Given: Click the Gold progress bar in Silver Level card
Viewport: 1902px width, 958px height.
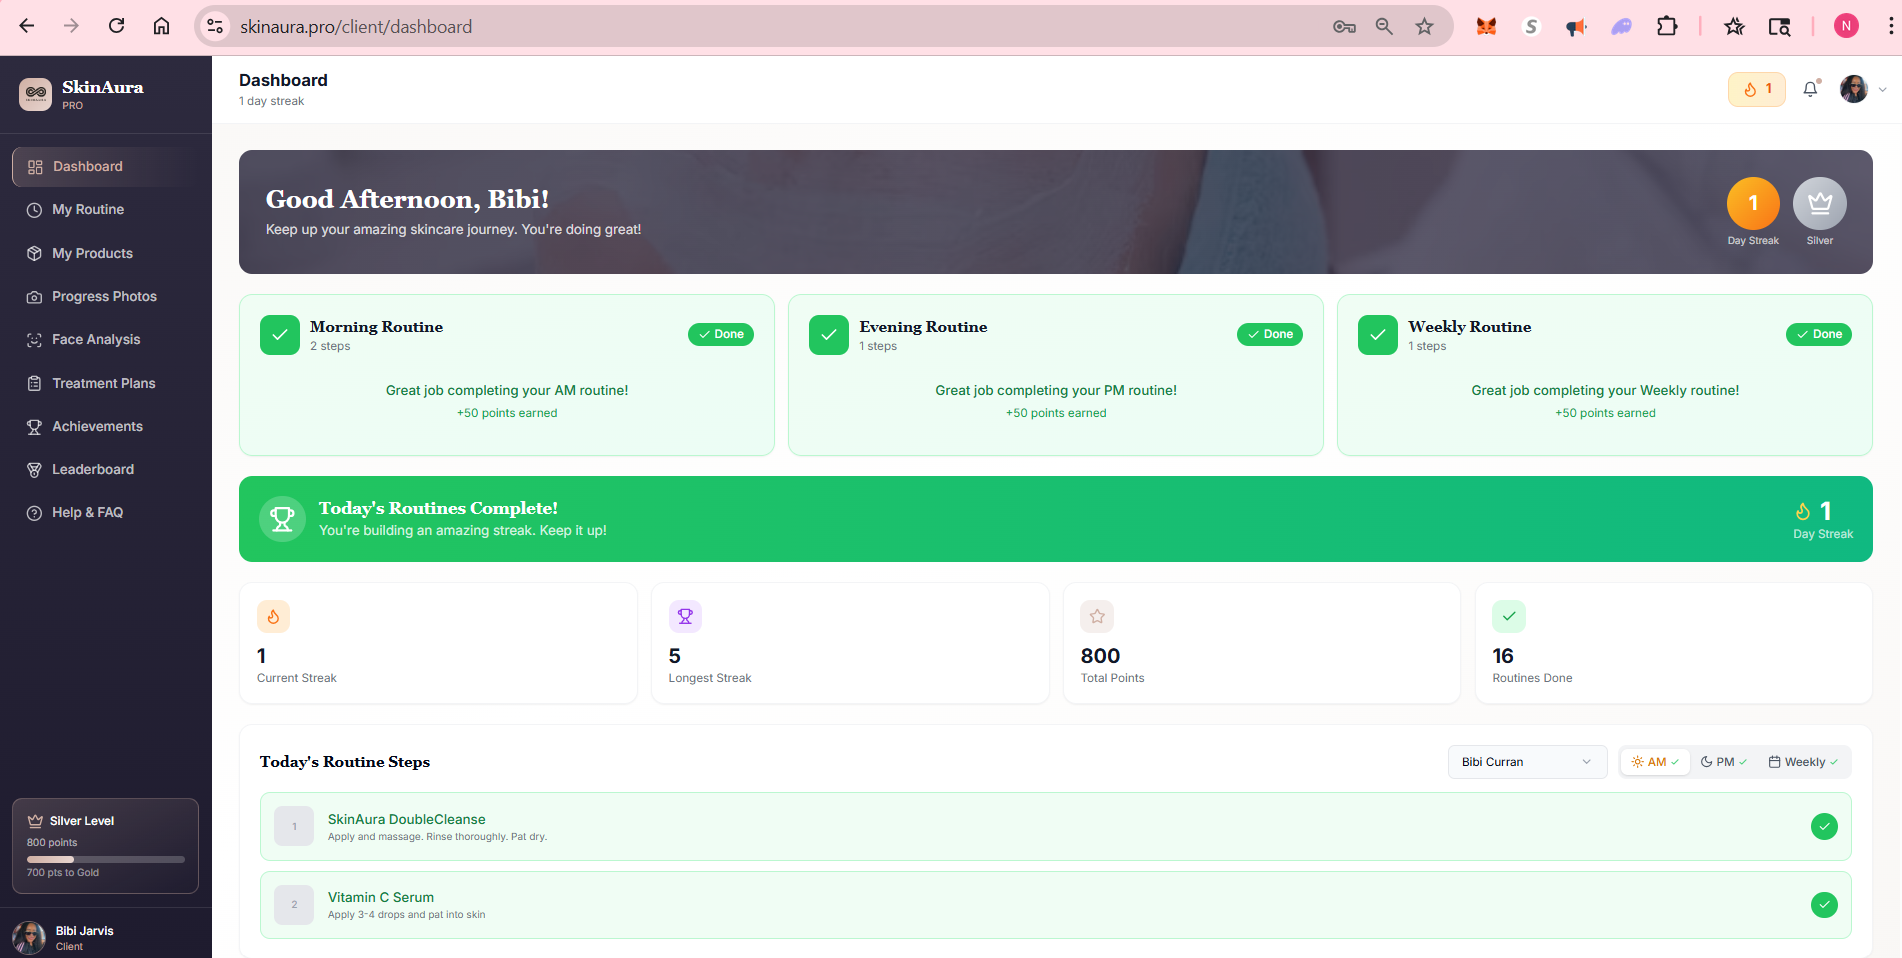Looking at the screenshot, I should point(105,858).
